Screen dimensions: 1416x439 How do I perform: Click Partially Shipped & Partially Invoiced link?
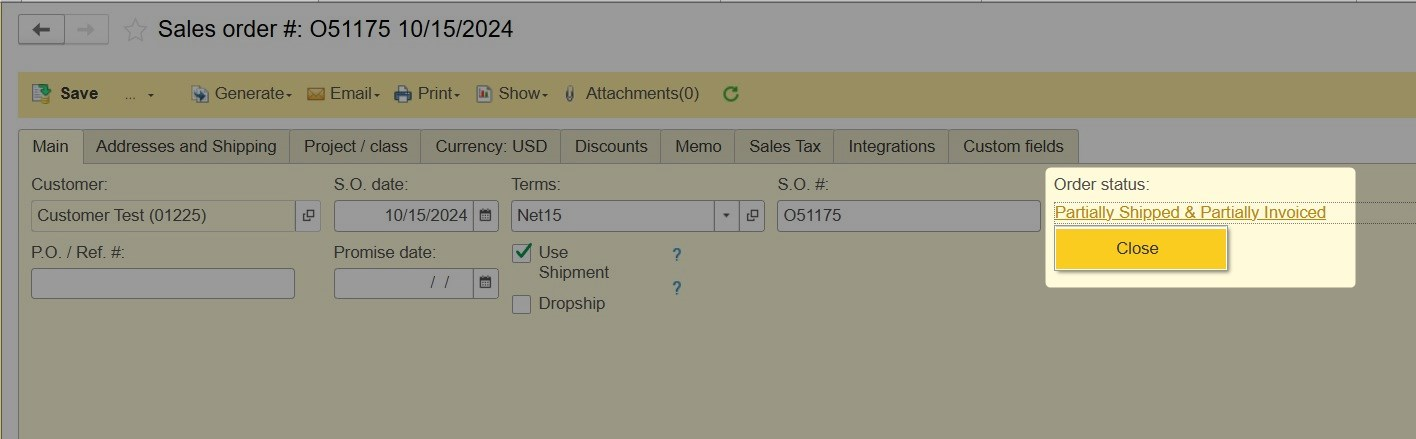[x=1190, y=212]
